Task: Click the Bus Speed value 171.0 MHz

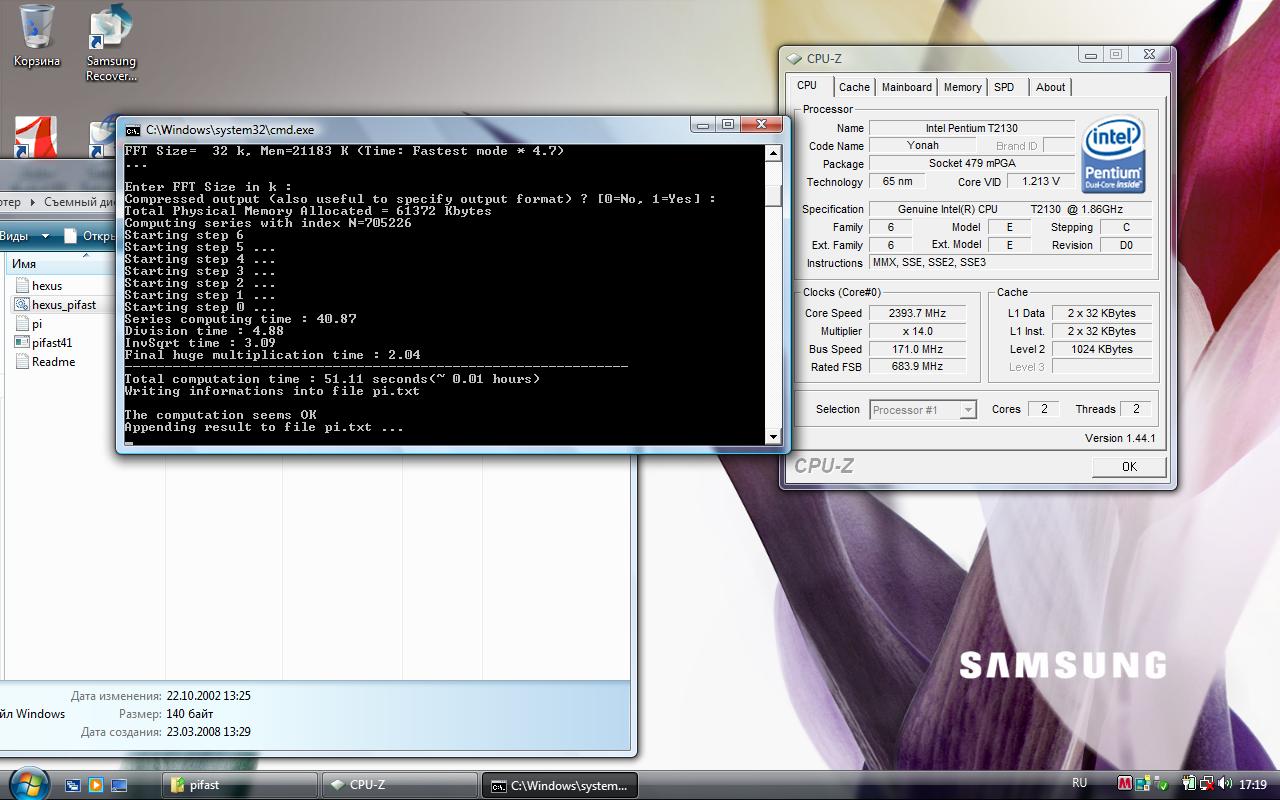Action: 918,349
